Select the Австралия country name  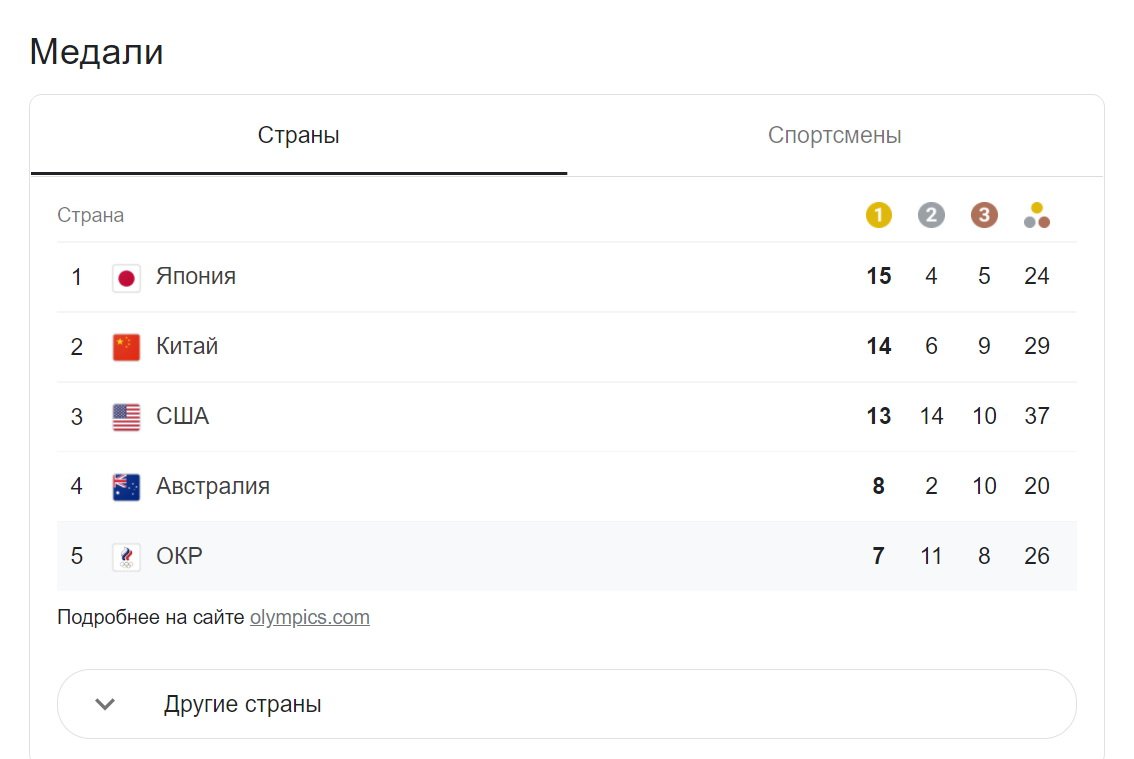pos(213,487)
